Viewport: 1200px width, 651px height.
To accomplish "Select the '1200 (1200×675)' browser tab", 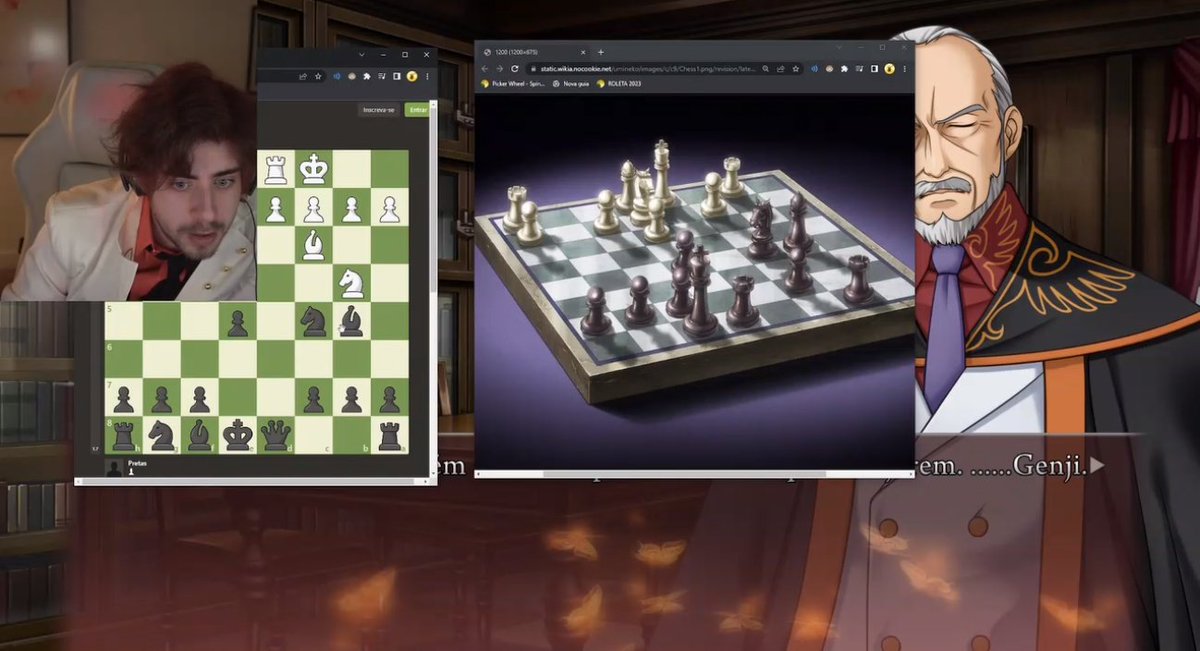I will click(x=535, y=52).
